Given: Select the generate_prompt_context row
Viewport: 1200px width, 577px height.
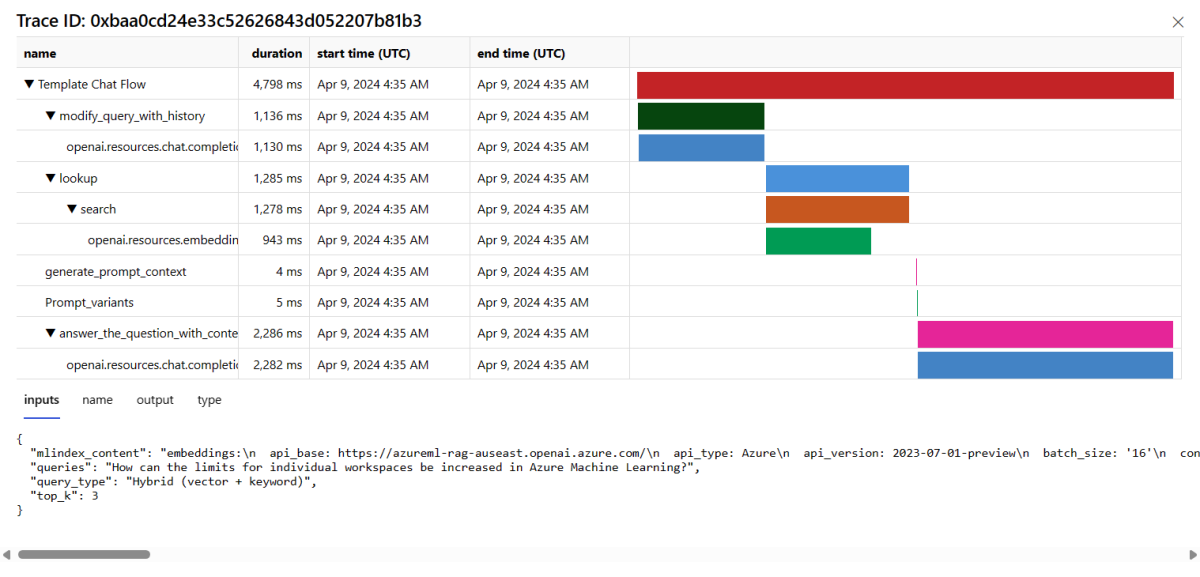Looking at the screenshot, I should 115,272.
